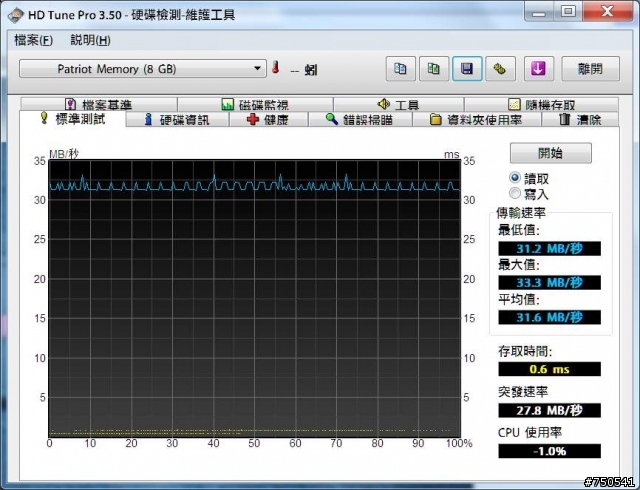Switch to the 隨機存取 tab
Viewport: 640px width, 490px height.
[542, 105]
